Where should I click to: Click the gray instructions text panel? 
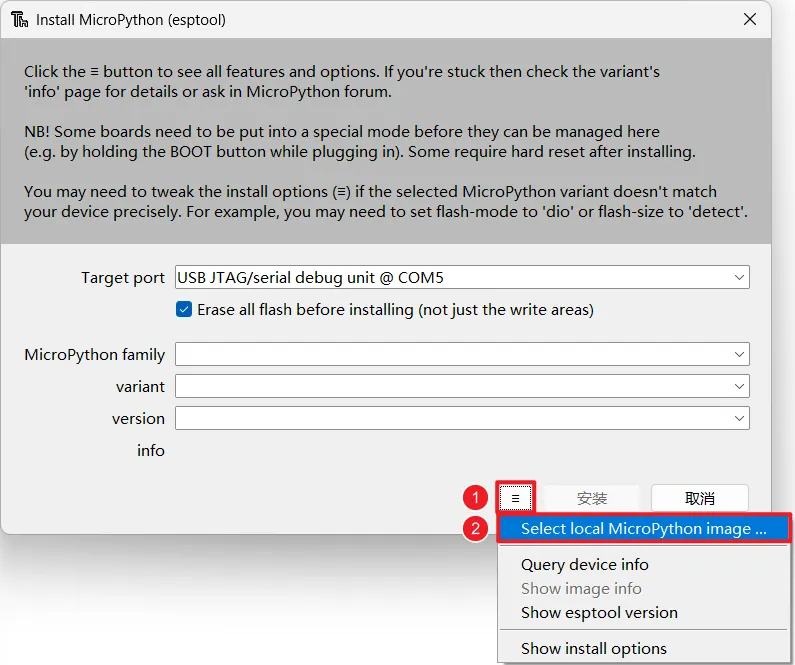pos(385,140)
